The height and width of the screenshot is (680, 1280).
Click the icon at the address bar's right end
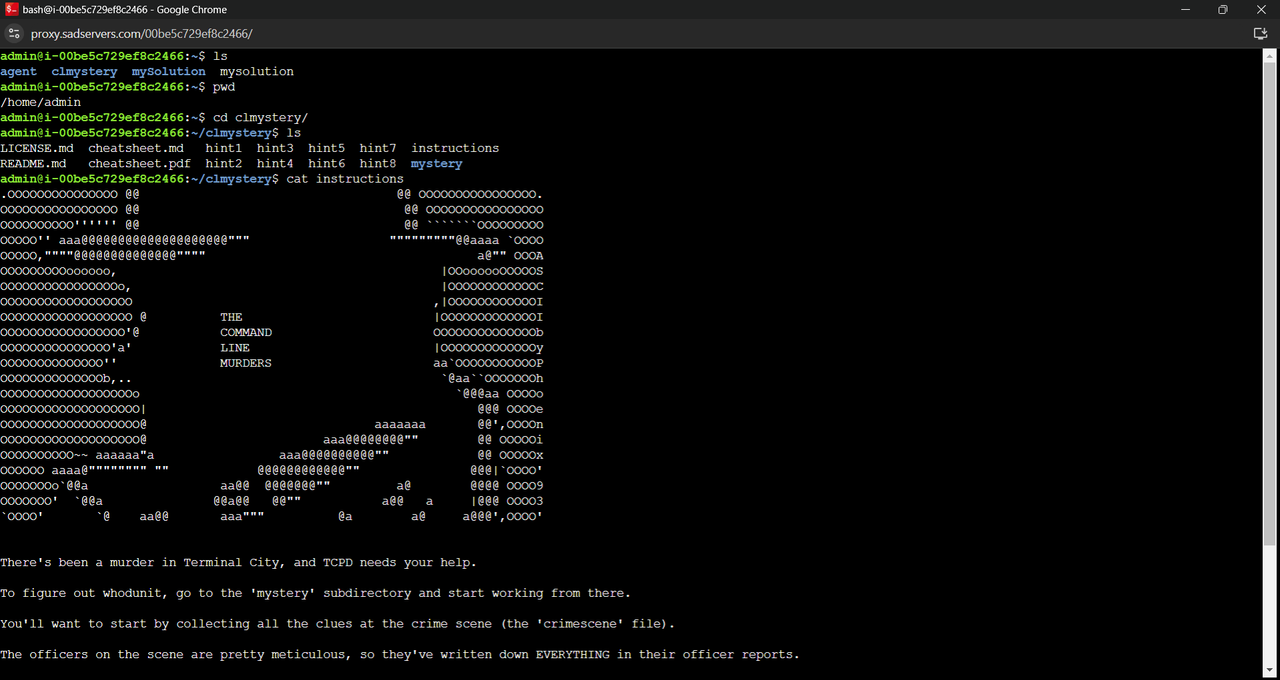[1261, 33]
